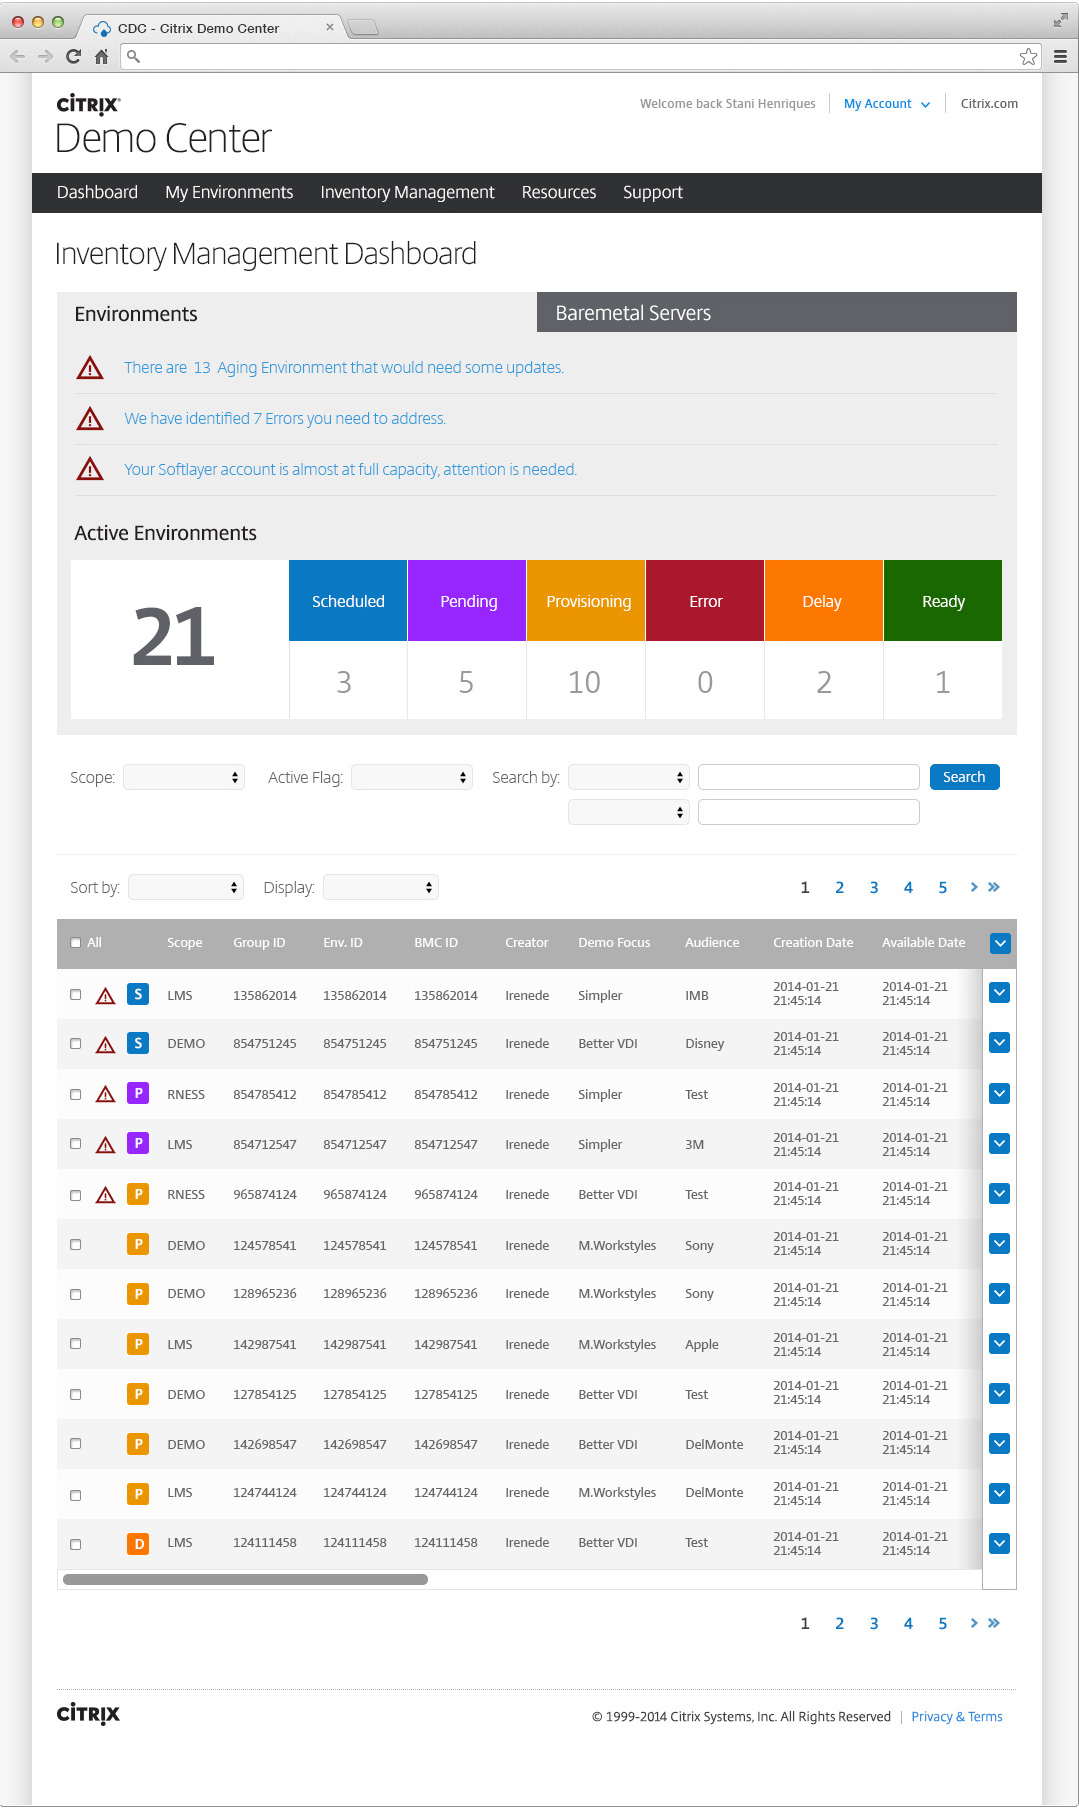Click warning triangle in row 854751245
The height and width of the screenshot is (1810, 1079).
105,1045
